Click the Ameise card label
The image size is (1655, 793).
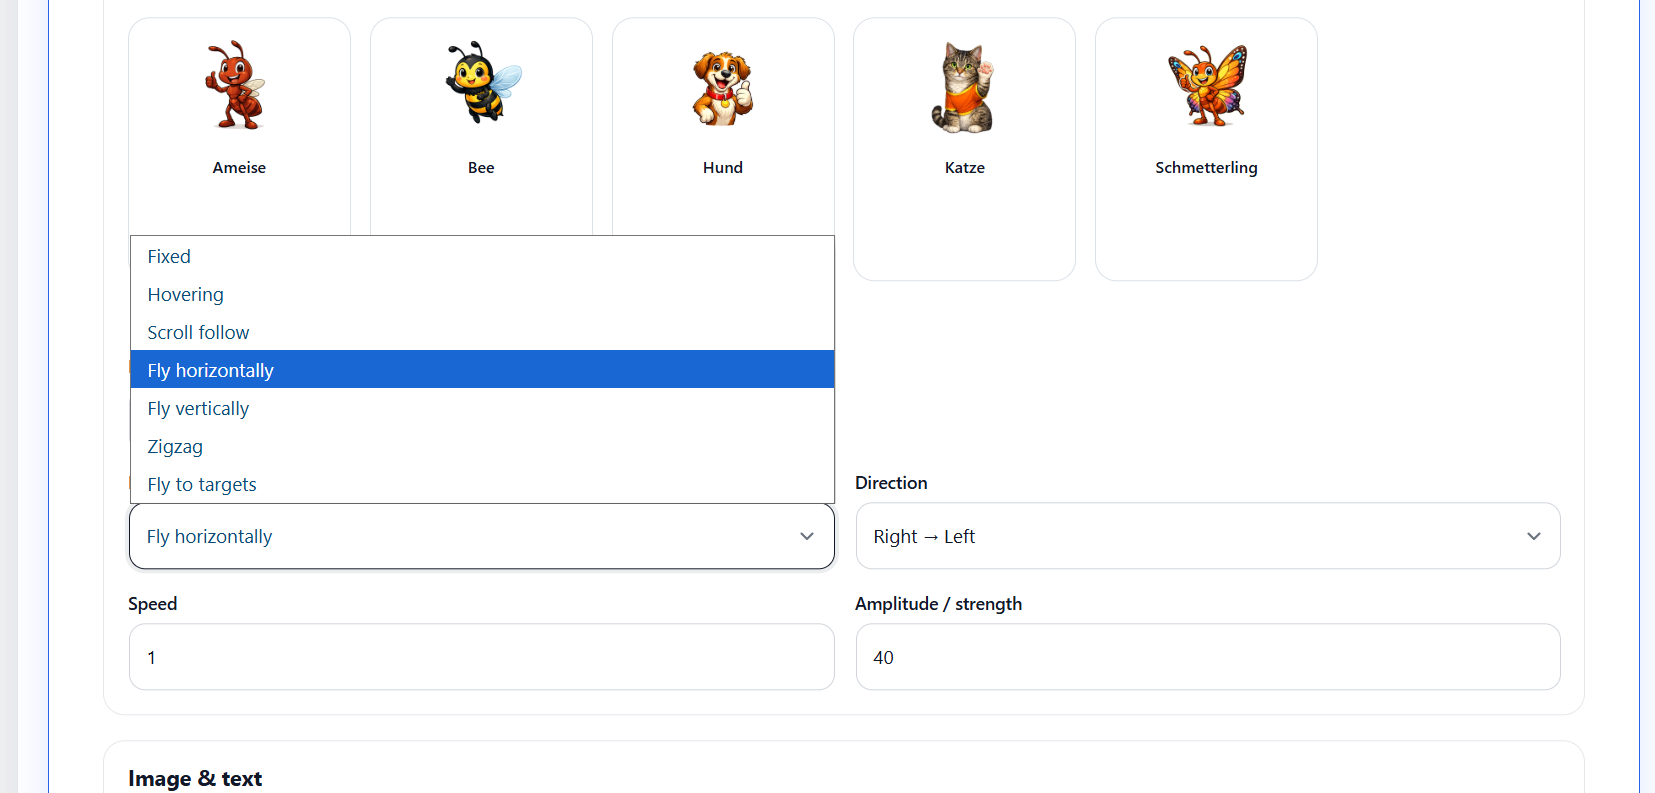(239, 168)
